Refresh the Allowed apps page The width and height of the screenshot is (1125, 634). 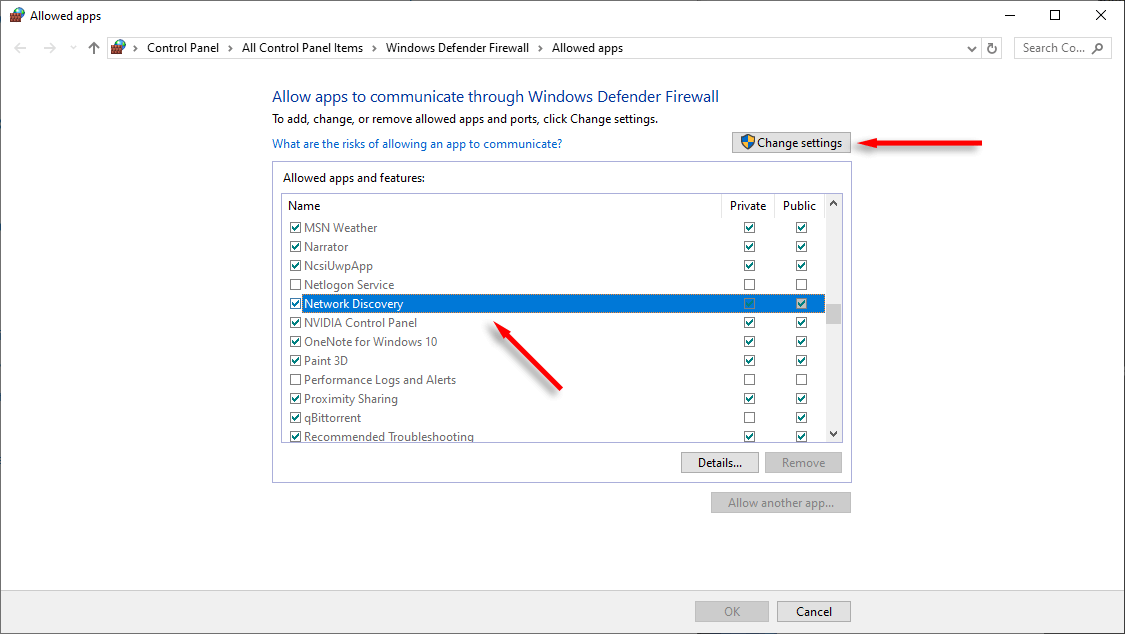tap(992, 48)
